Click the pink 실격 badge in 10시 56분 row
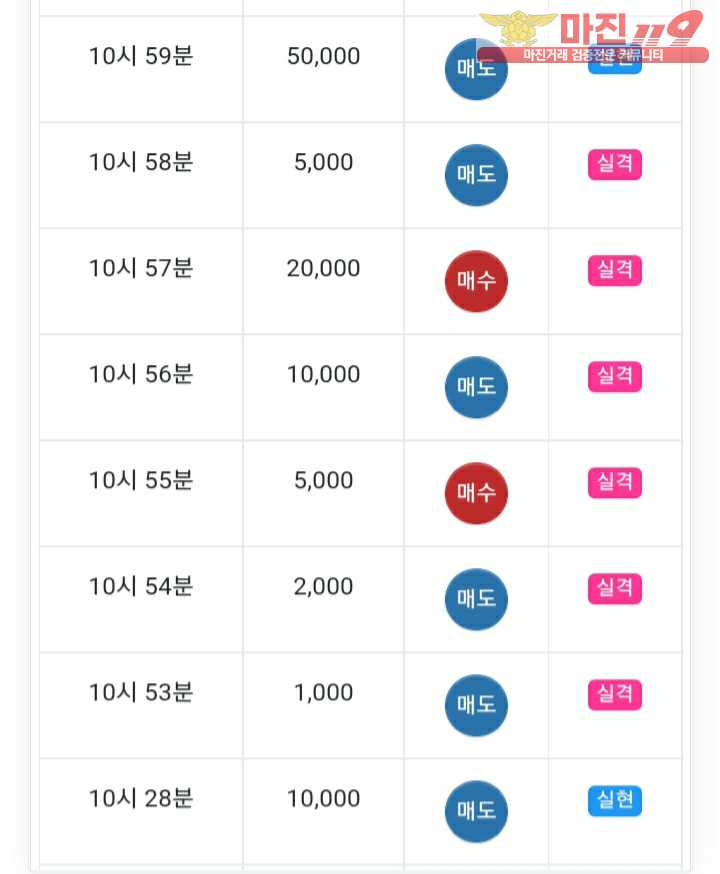Image resolution: width=720 pixels, height=874 pixels. (x=615, y=376)
